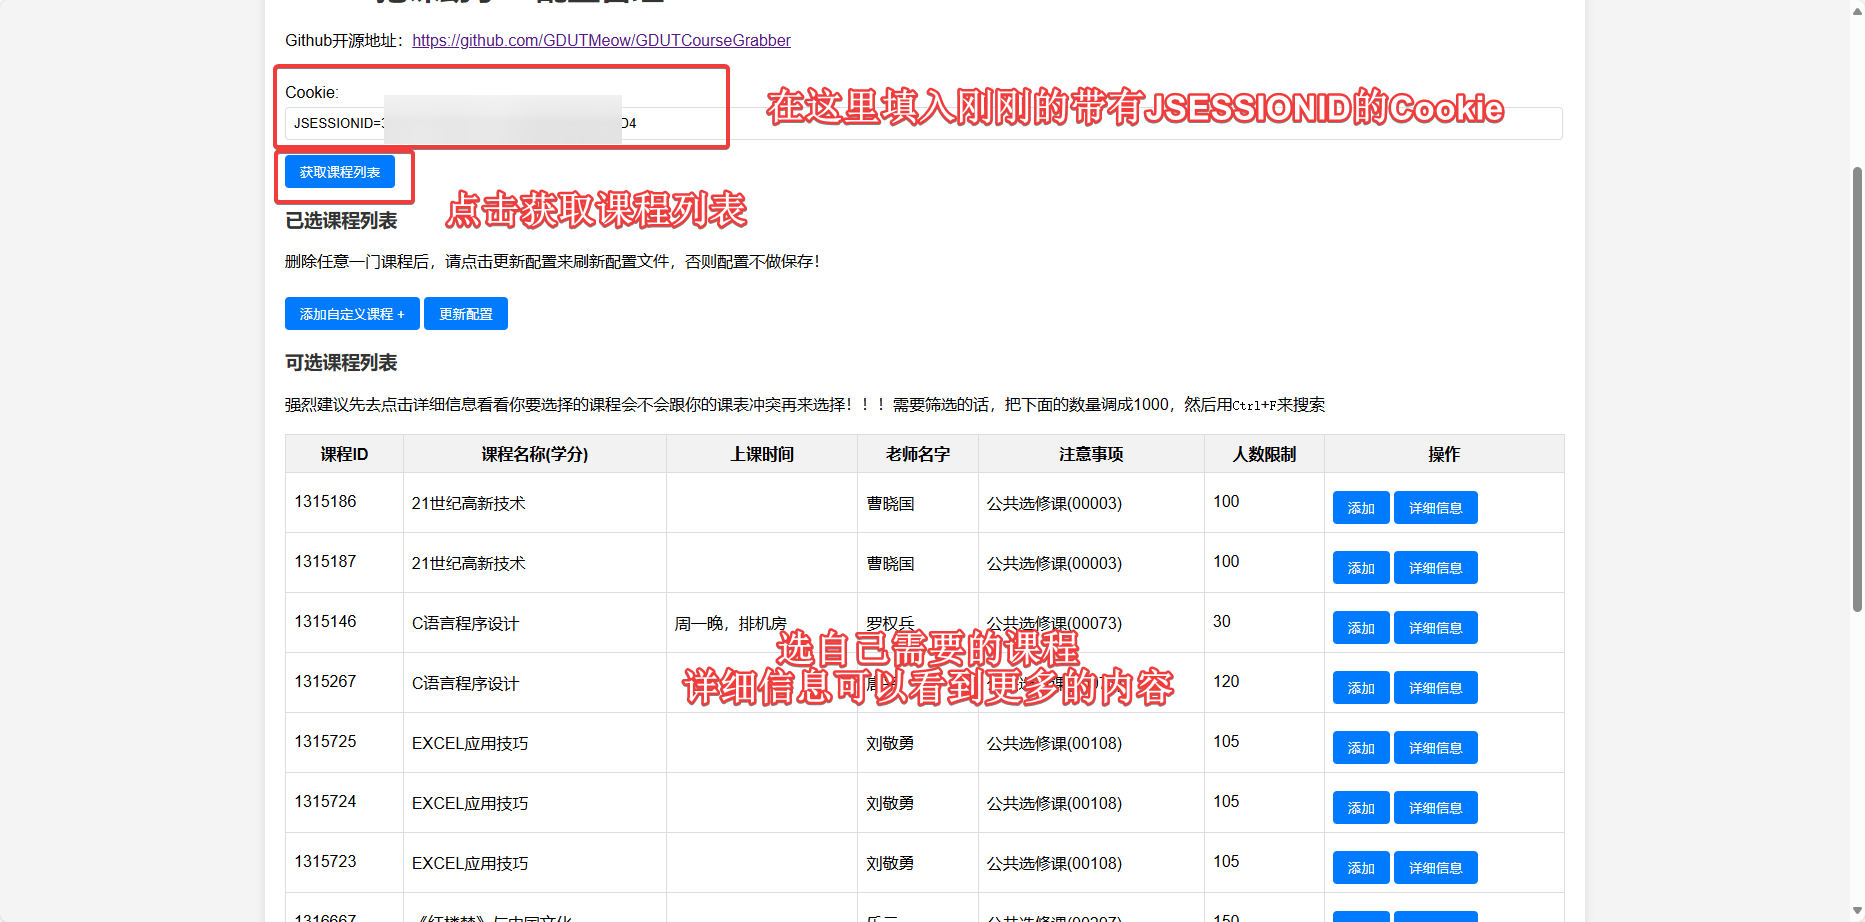The height and width of the screenshot is (922, 1865).
Task: View 详细信息 for course 1315146
Action: [1435, 627]
